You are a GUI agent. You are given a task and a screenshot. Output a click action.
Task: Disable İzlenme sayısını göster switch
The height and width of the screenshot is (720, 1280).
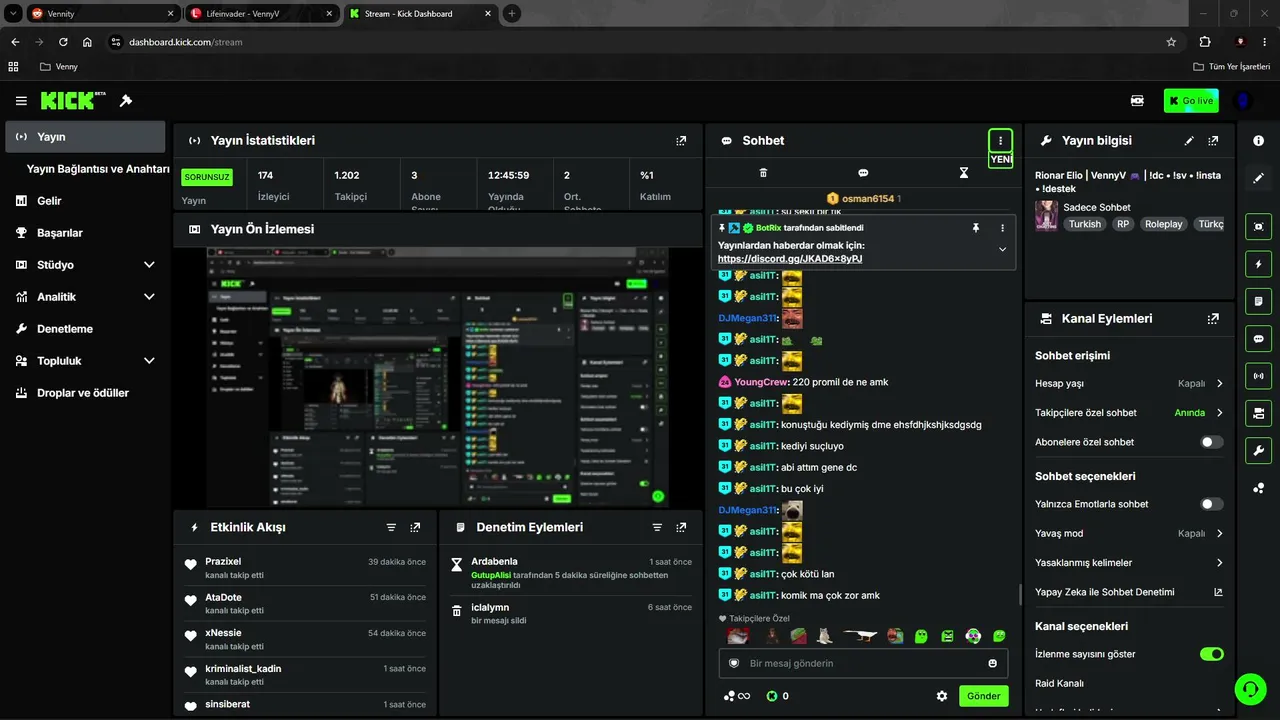coord(1211,654)
